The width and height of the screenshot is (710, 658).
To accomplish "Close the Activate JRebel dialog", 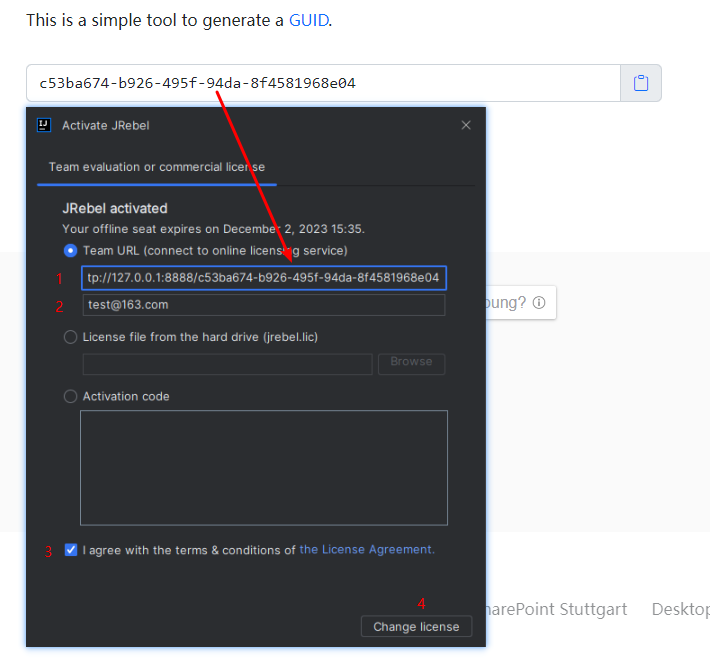I will coord(465,125).
